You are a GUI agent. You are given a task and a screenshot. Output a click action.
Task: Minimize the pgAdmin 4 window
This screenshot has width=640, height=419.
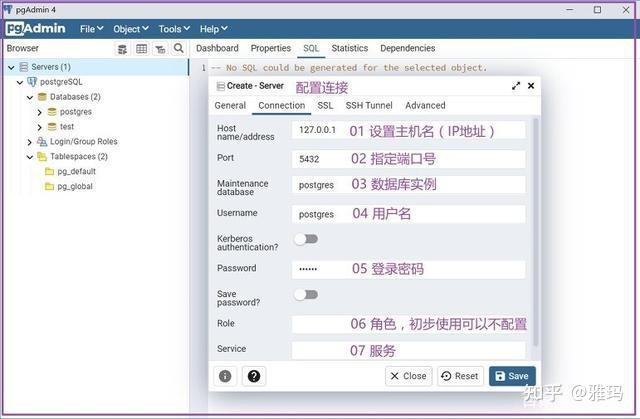pos(570,9)
